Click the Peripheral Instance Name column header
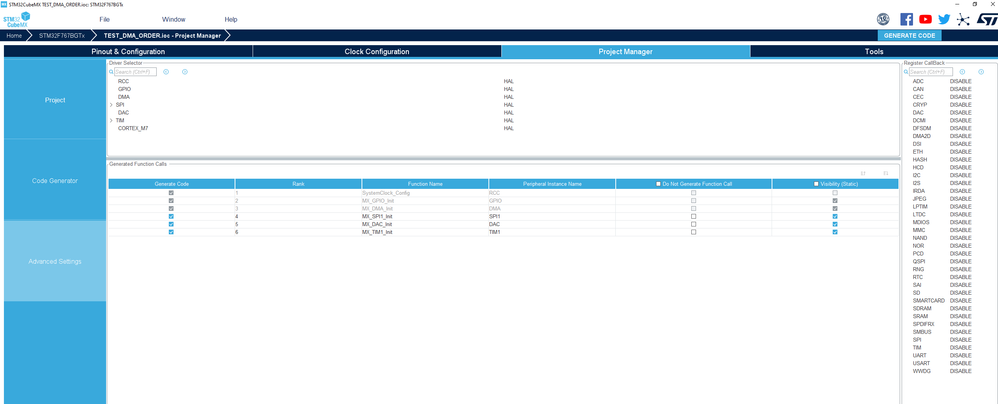The width and height of the screenshot is (998, 404). click(x=552, y=184)
